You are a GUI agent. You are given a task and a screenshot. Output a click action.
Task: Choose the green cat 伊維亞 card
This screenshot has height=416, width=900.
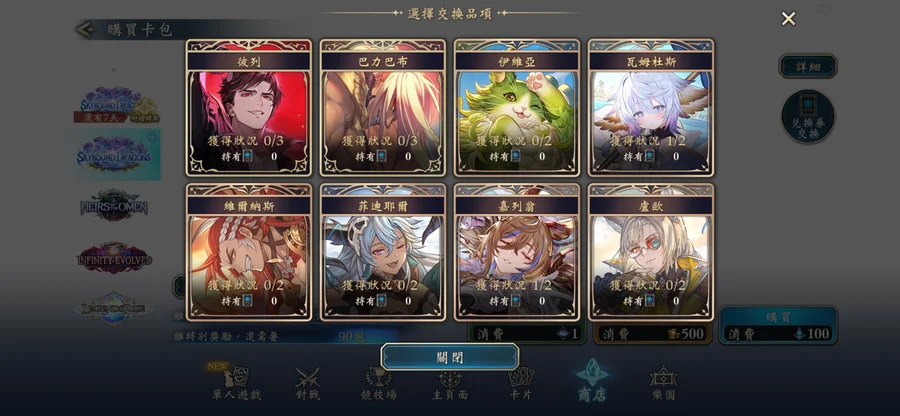(x=517, y=108)
